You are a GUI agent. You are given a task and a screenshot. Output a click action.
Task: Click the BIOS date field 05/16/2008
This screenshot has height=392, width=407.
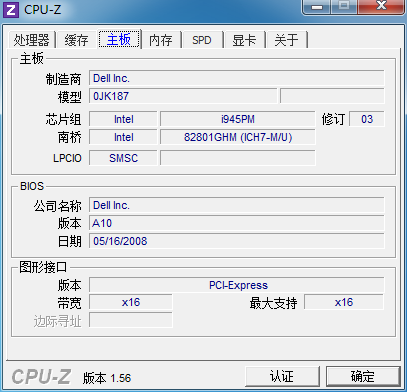tap(237, 241)
